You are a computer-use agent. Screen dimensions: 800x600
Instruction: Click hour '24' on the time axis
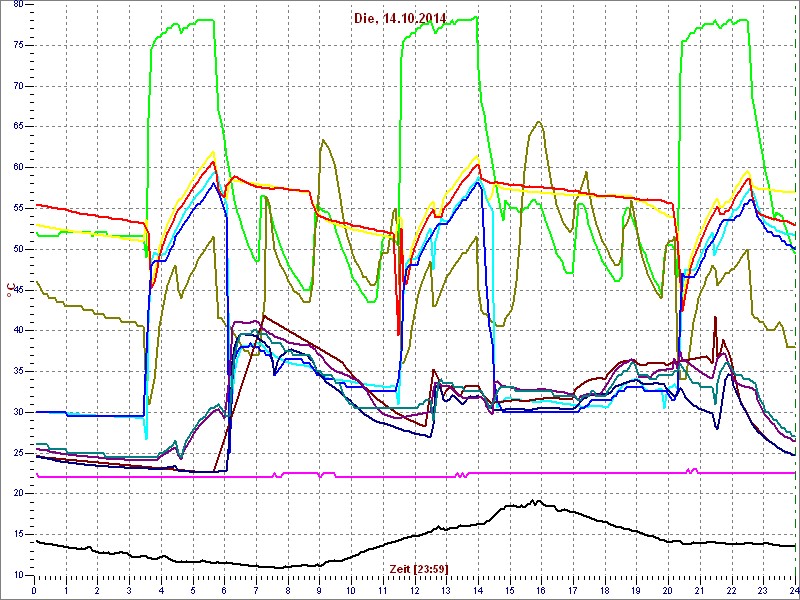(x=794, y=591)
